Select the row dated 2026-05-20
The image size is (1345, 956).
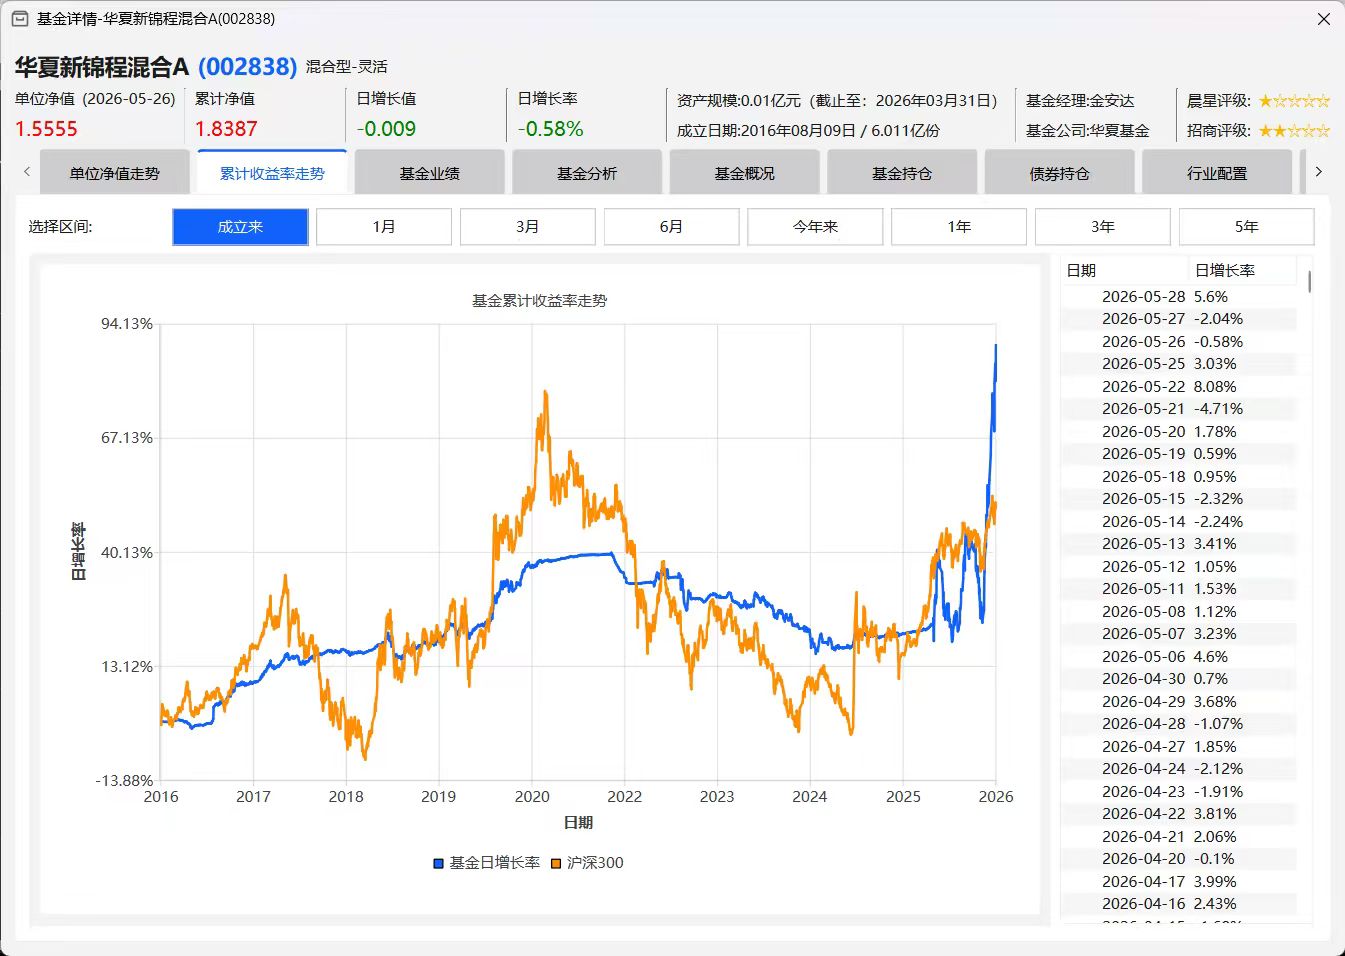[1179, 432]
